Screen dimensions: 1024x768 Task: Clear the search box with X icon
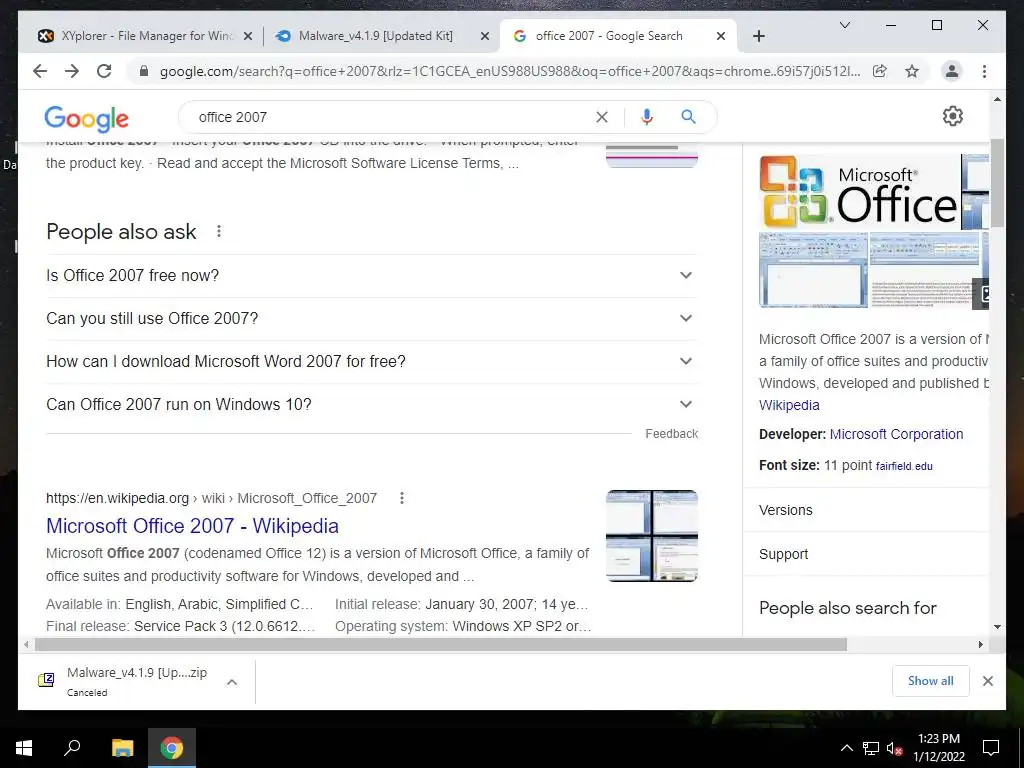pos(601,117)
